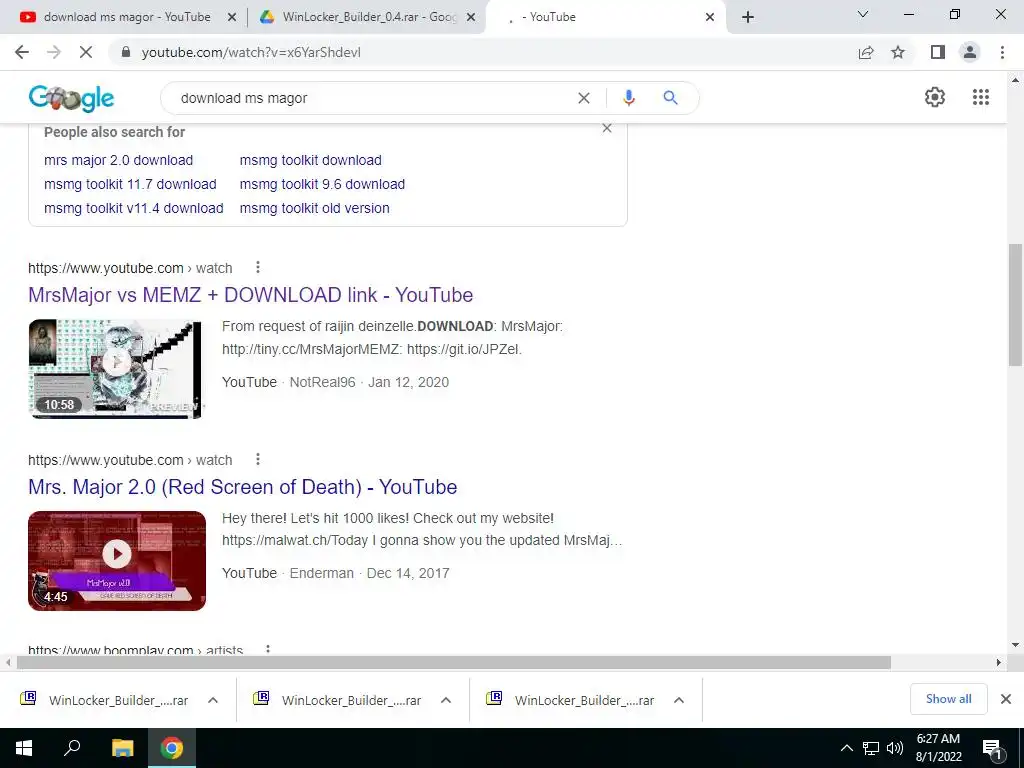Open the tab search chevron
Screen dimensions: 1024x768
tap(863, 14)
